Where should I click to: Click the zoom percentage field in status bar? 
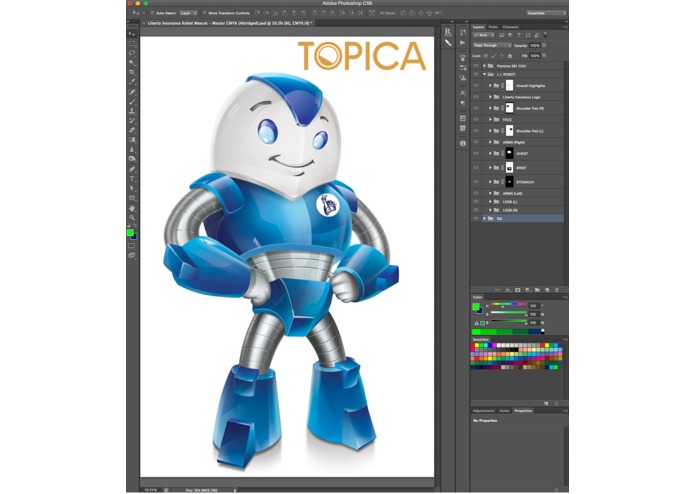pyautogui.click(x=151, y=490)
